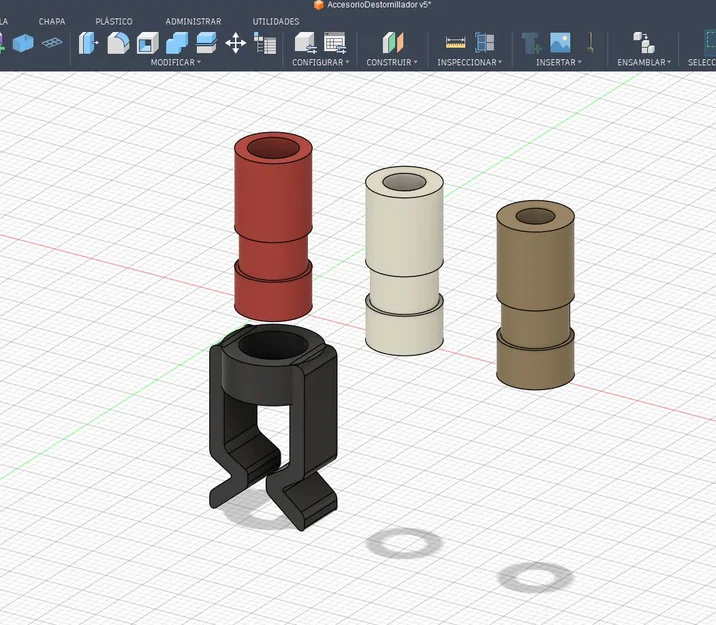Expand the ENSAMBLAR dropdown
The width and height of the screenshot is (716, 625).
tap(644, 62)
